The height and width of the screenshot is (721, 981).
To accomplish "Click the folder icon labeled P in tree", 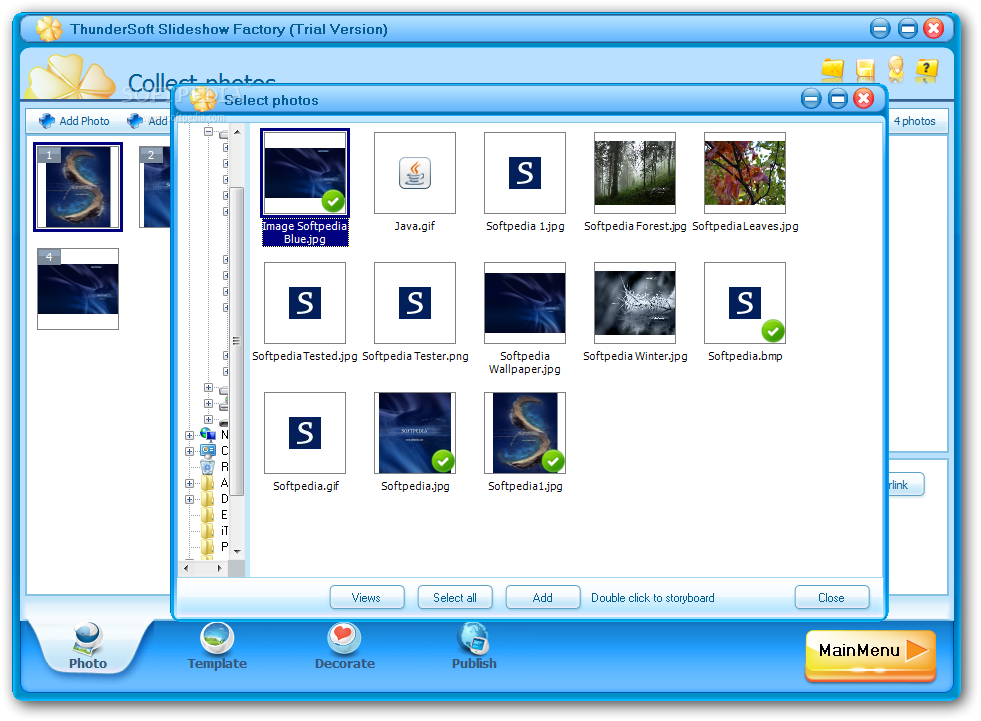I will tap(208, 547).
